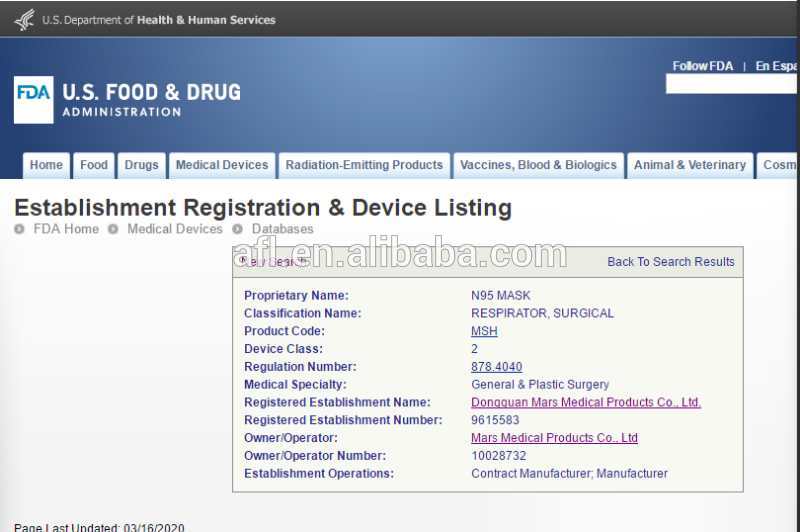Screen dimensions: 800x532
Task: Open the Home navigation tab
Action: pos(46,165)
